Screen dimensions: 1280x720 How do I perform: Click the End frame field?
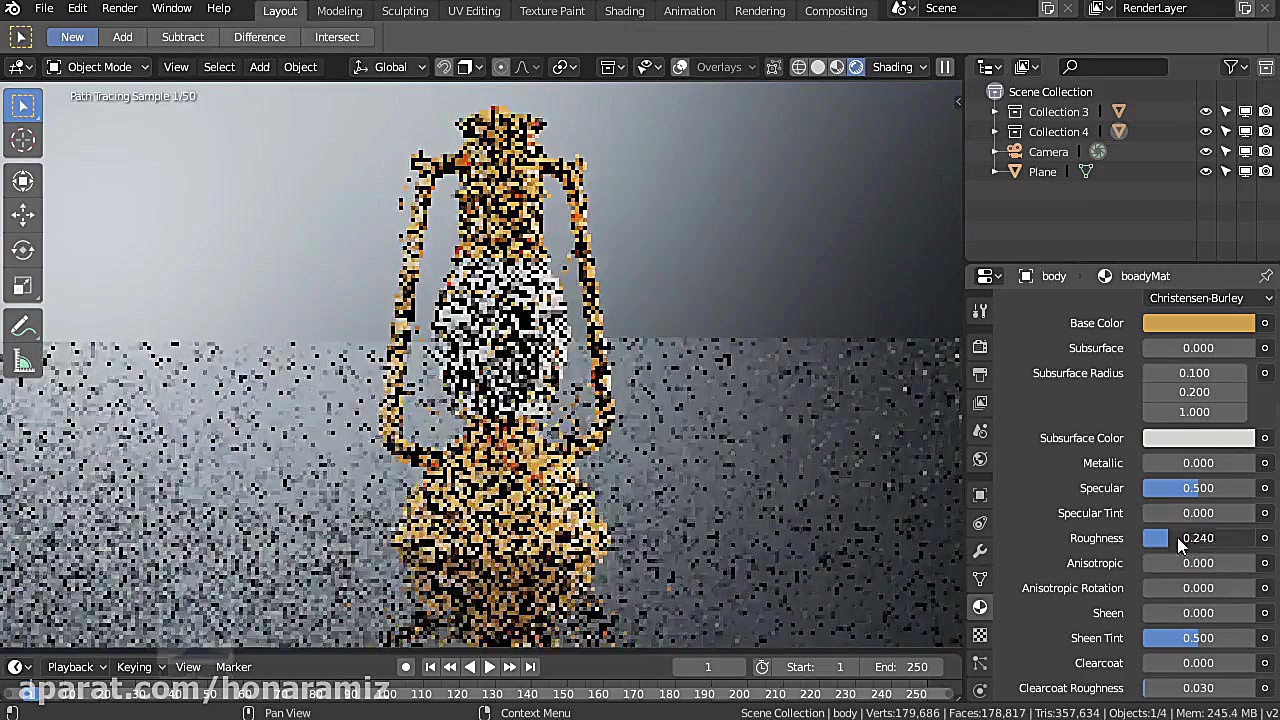coord(901,667)
